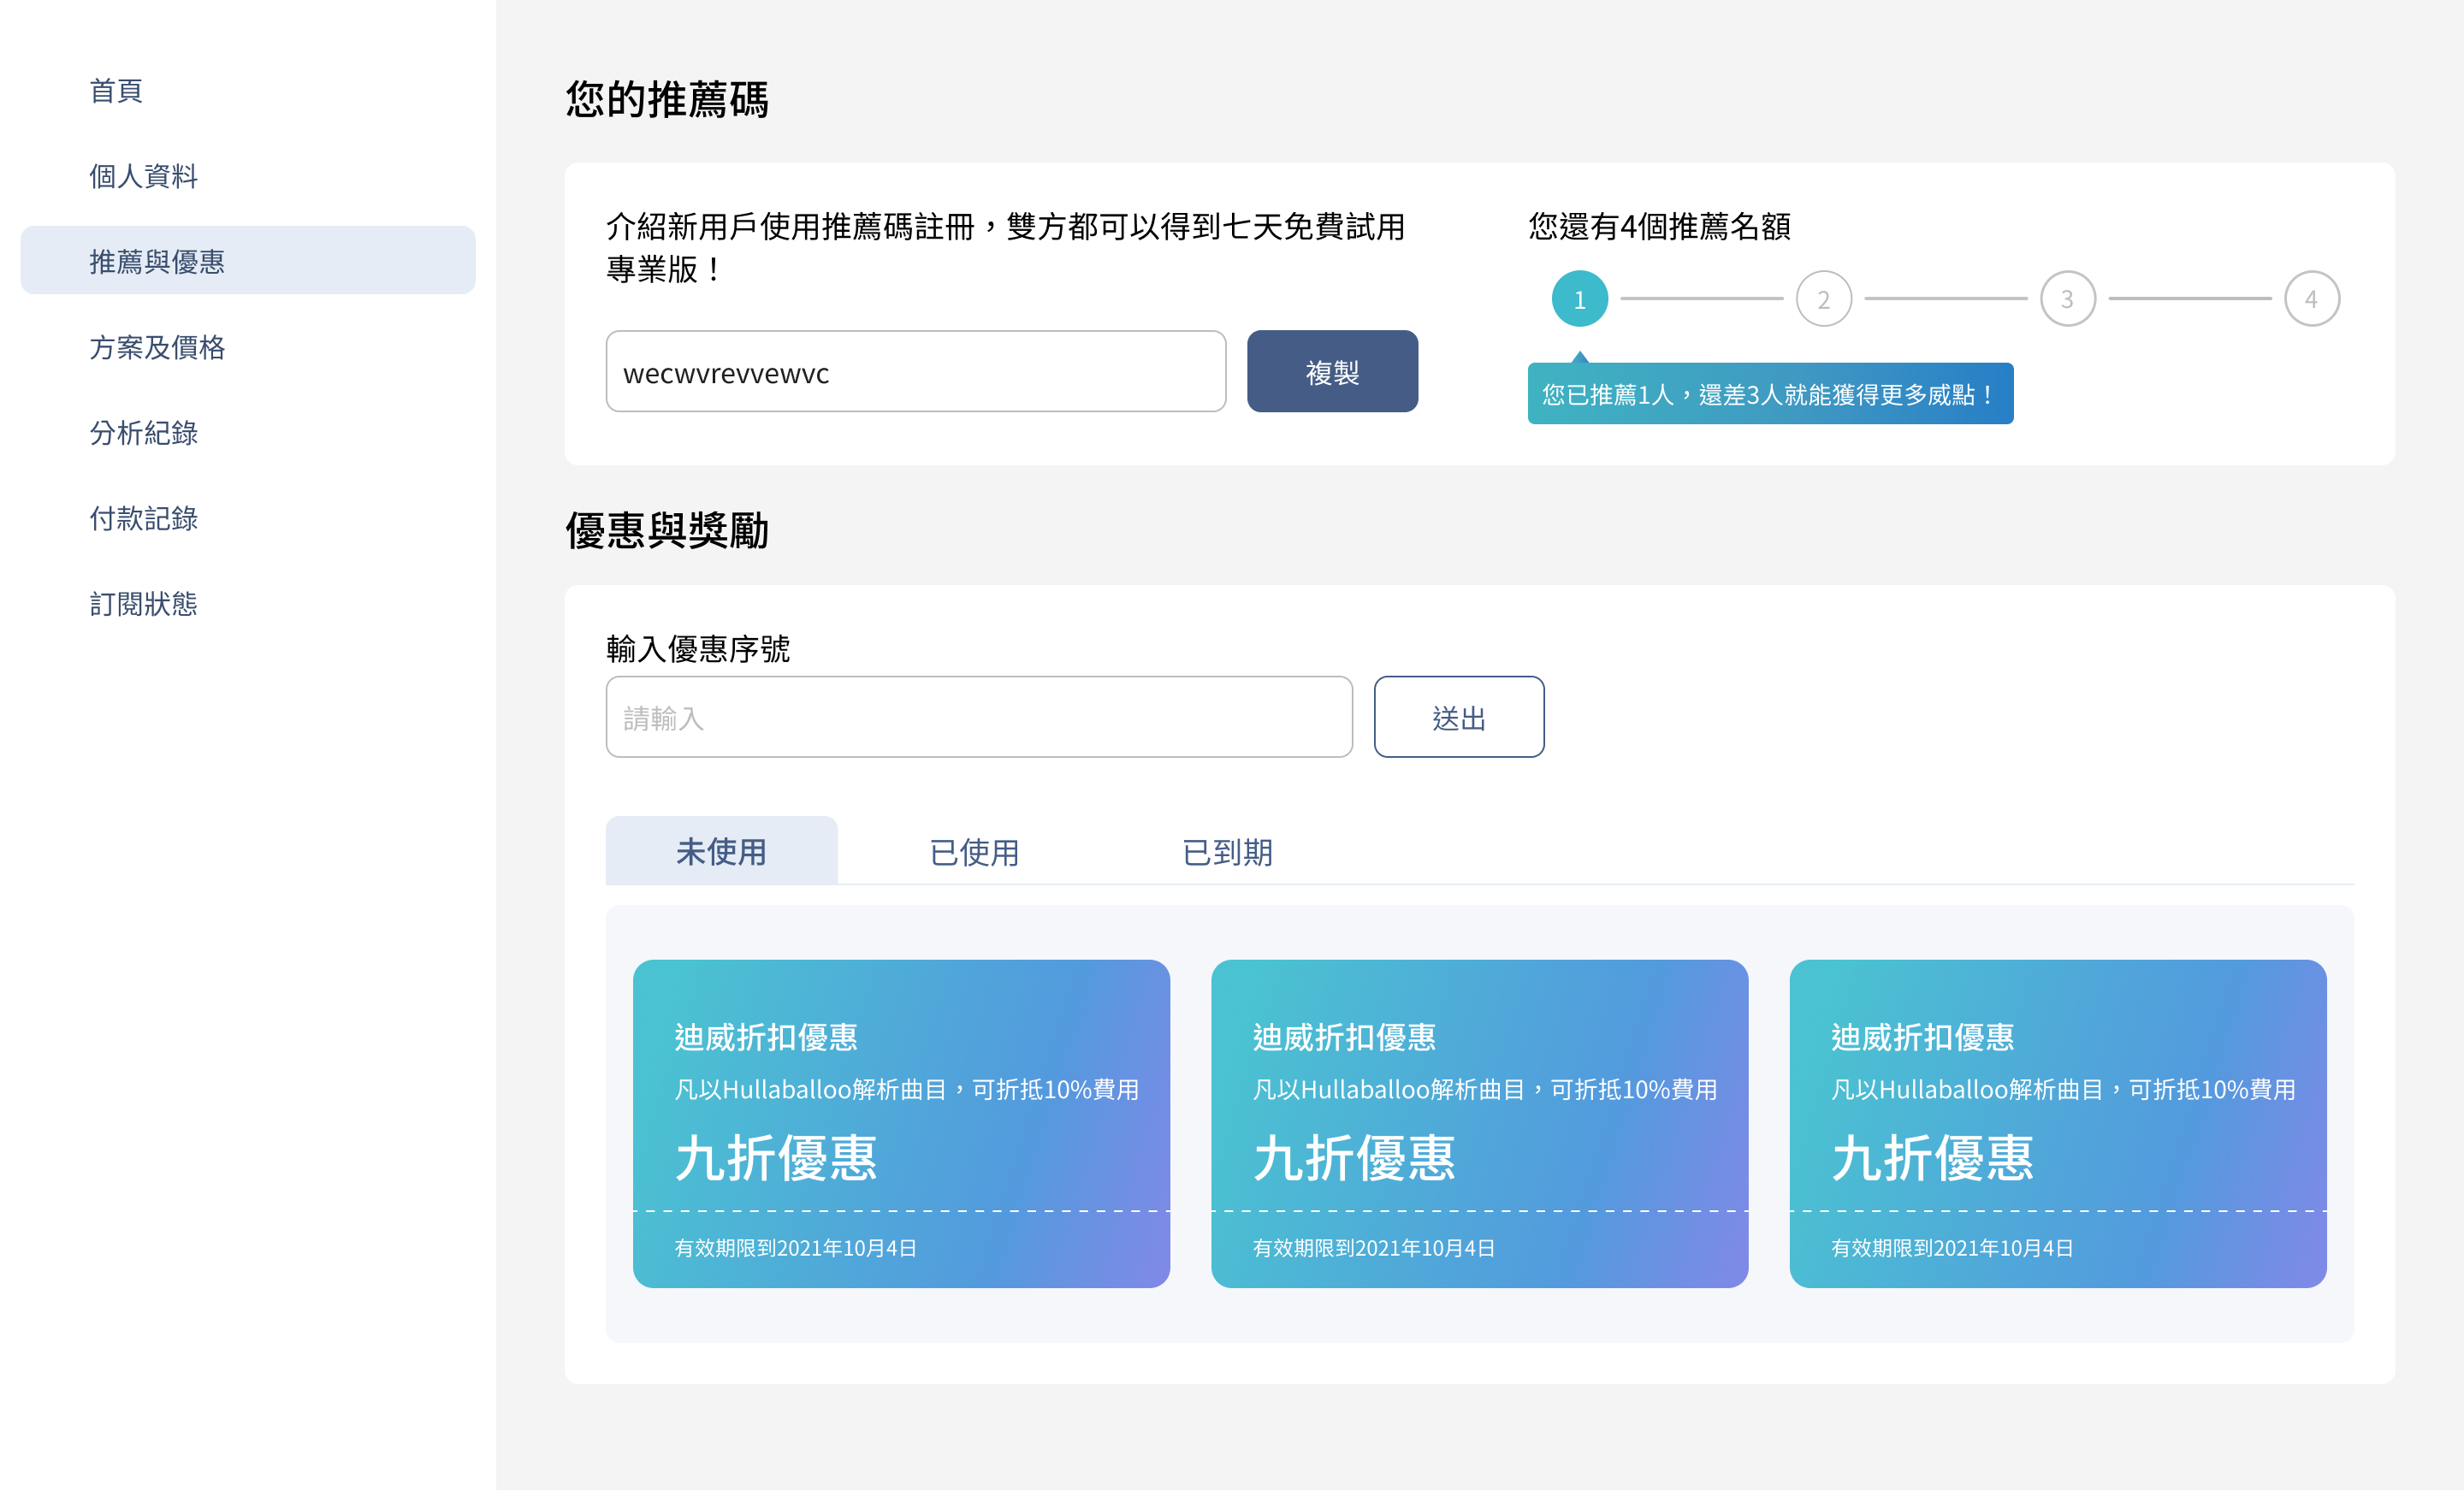Viewport: 2464px width, 1490px height.
Task: Click the 您的推薦碼 heading
Action: [x=667, y=99]
